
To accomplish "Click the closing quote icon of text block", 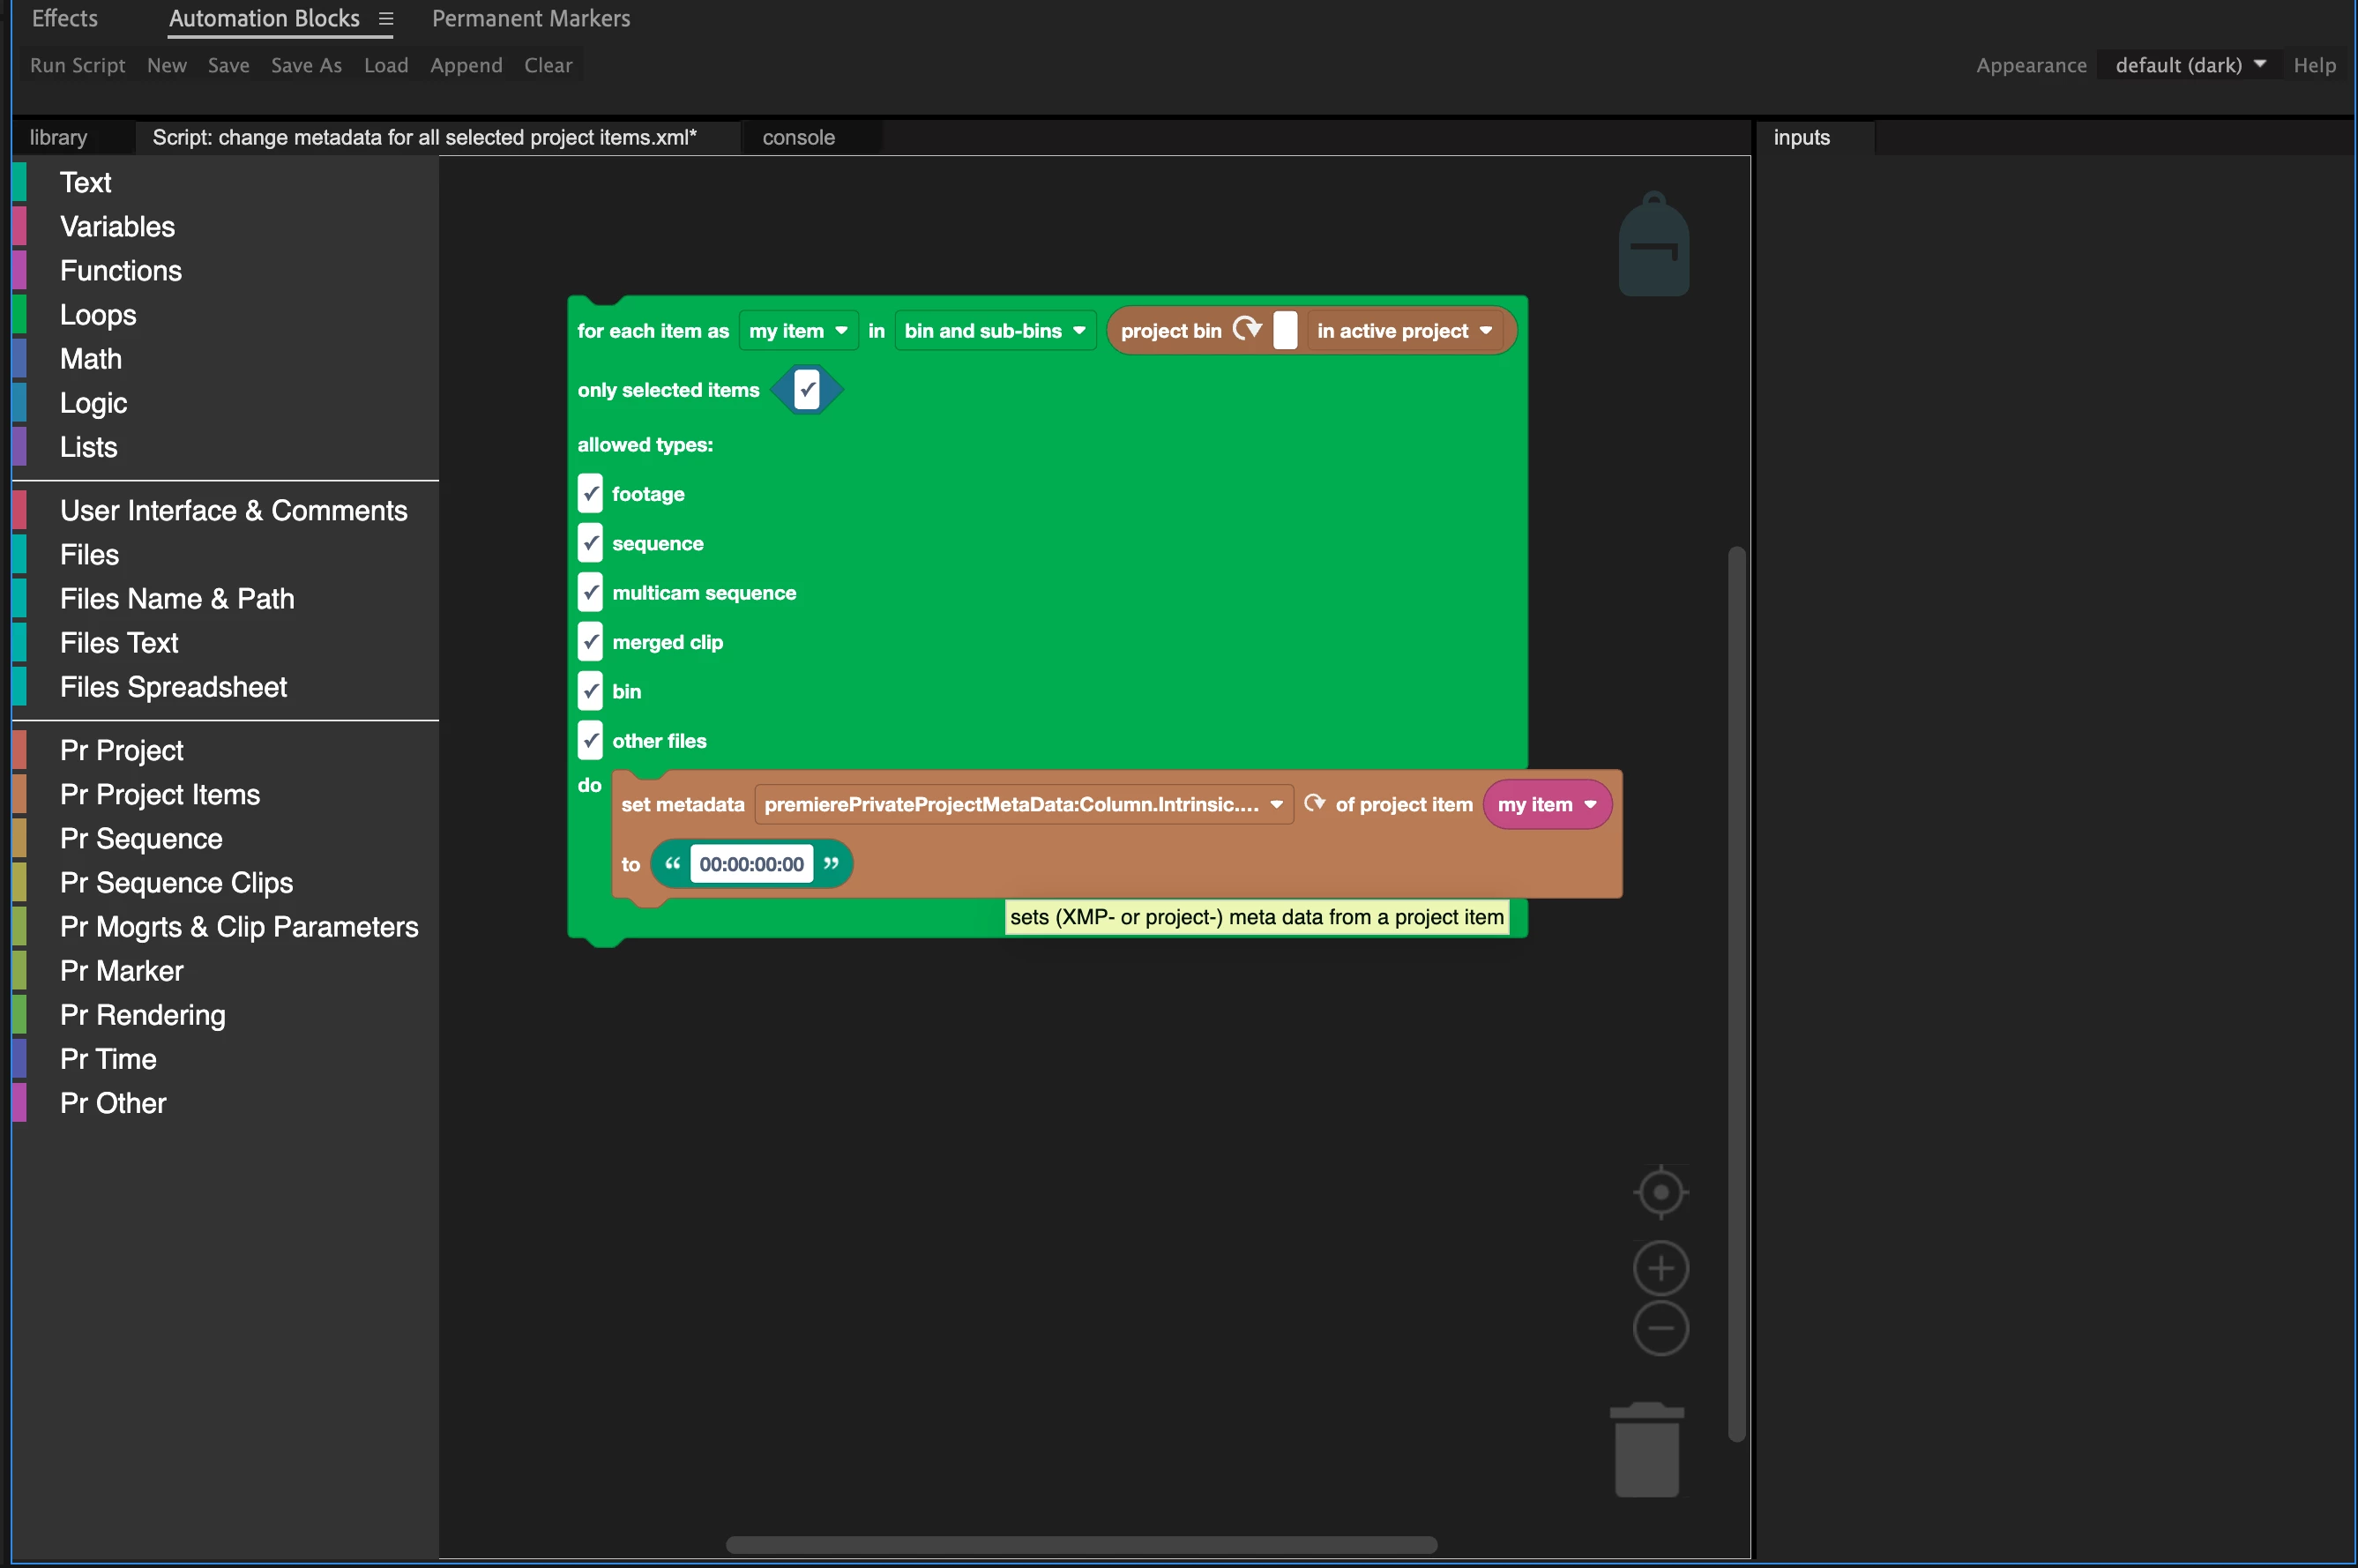I will point(831,863).
